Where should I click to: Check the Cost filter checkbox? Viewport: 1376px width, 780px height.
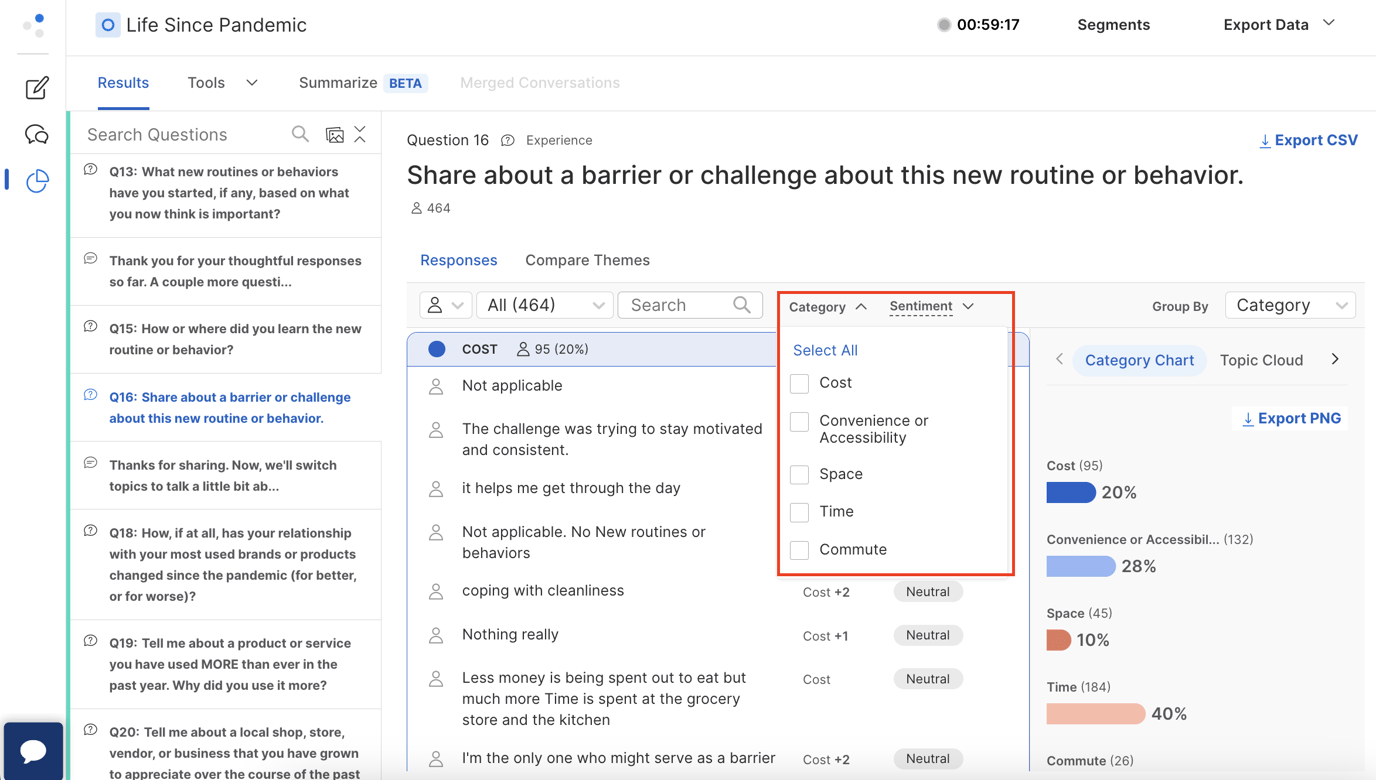pyautogui.click(x=799, y=383)
